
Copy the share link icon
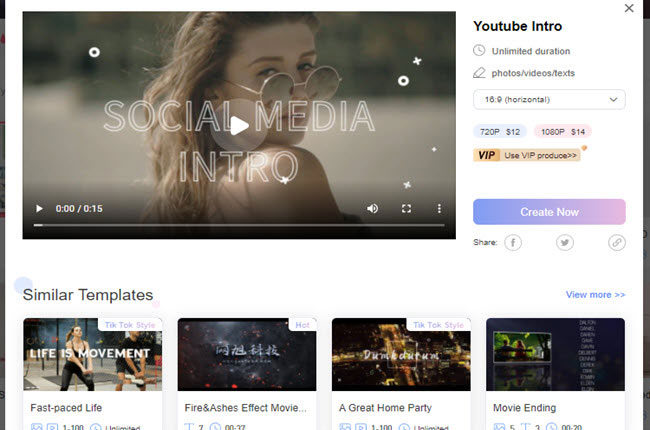(617, 243)
